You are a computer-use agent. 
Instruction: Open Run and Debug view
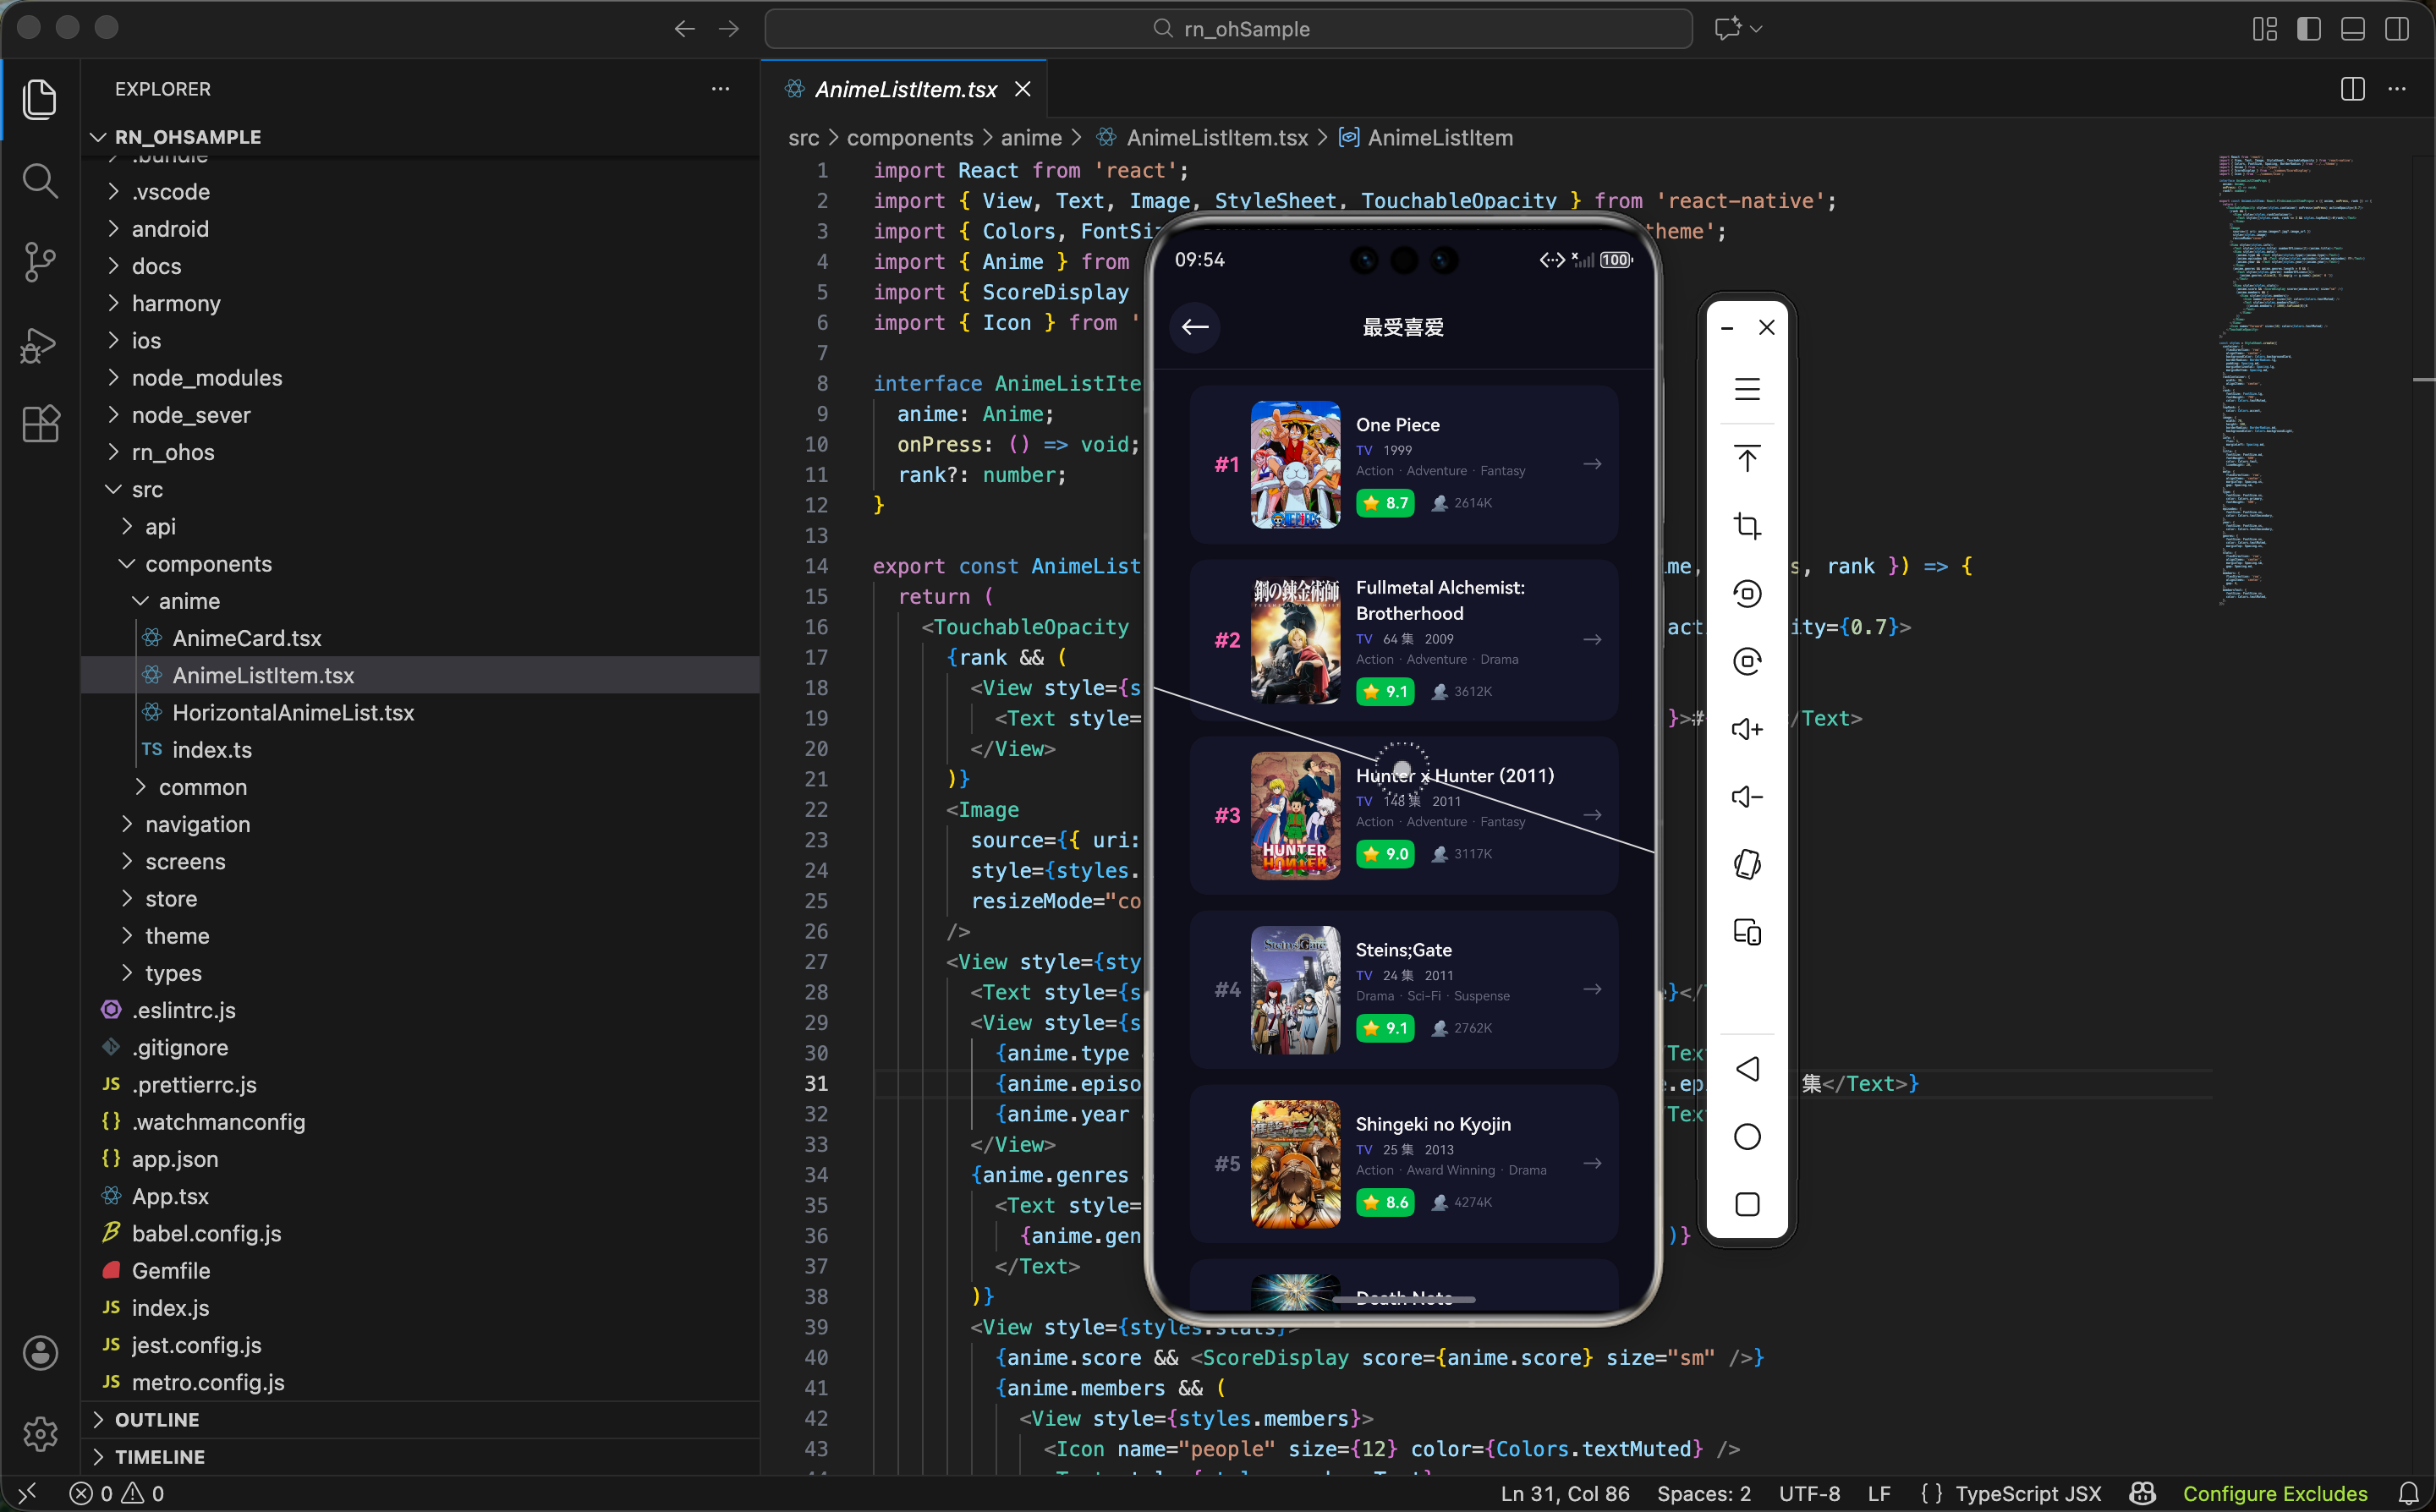pos(40,344)
